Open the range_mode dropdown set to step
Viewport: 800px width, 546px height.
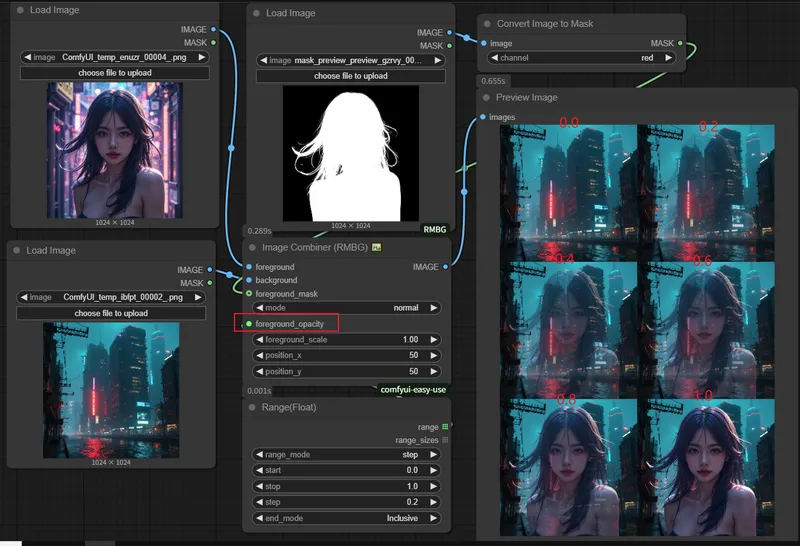(346, 454)
